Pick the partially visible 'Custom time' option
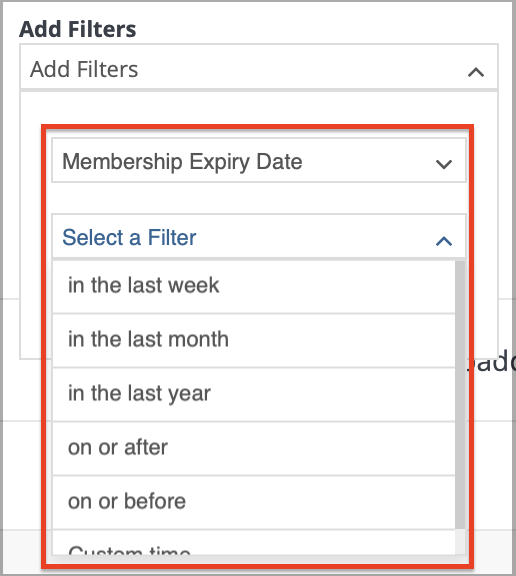 [254, 543]
